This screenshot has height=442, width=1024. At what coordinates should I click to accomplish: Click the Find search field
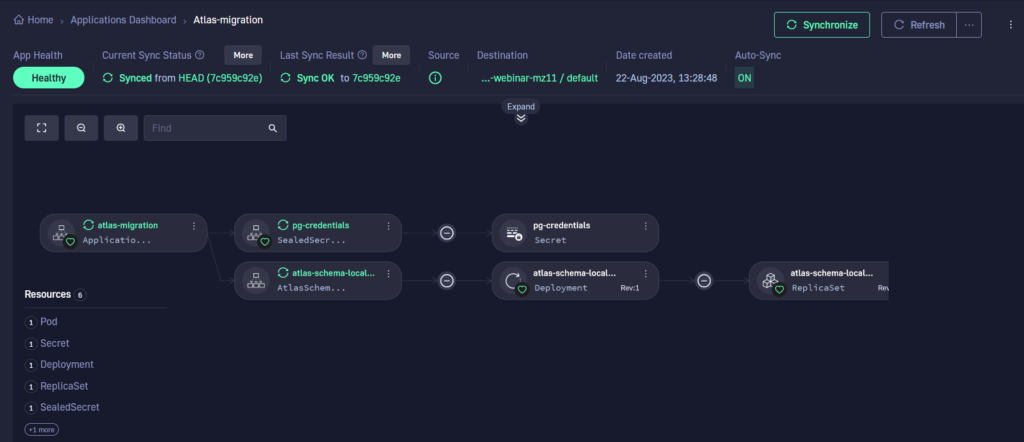pyautogui.click(x=215, y=128)
